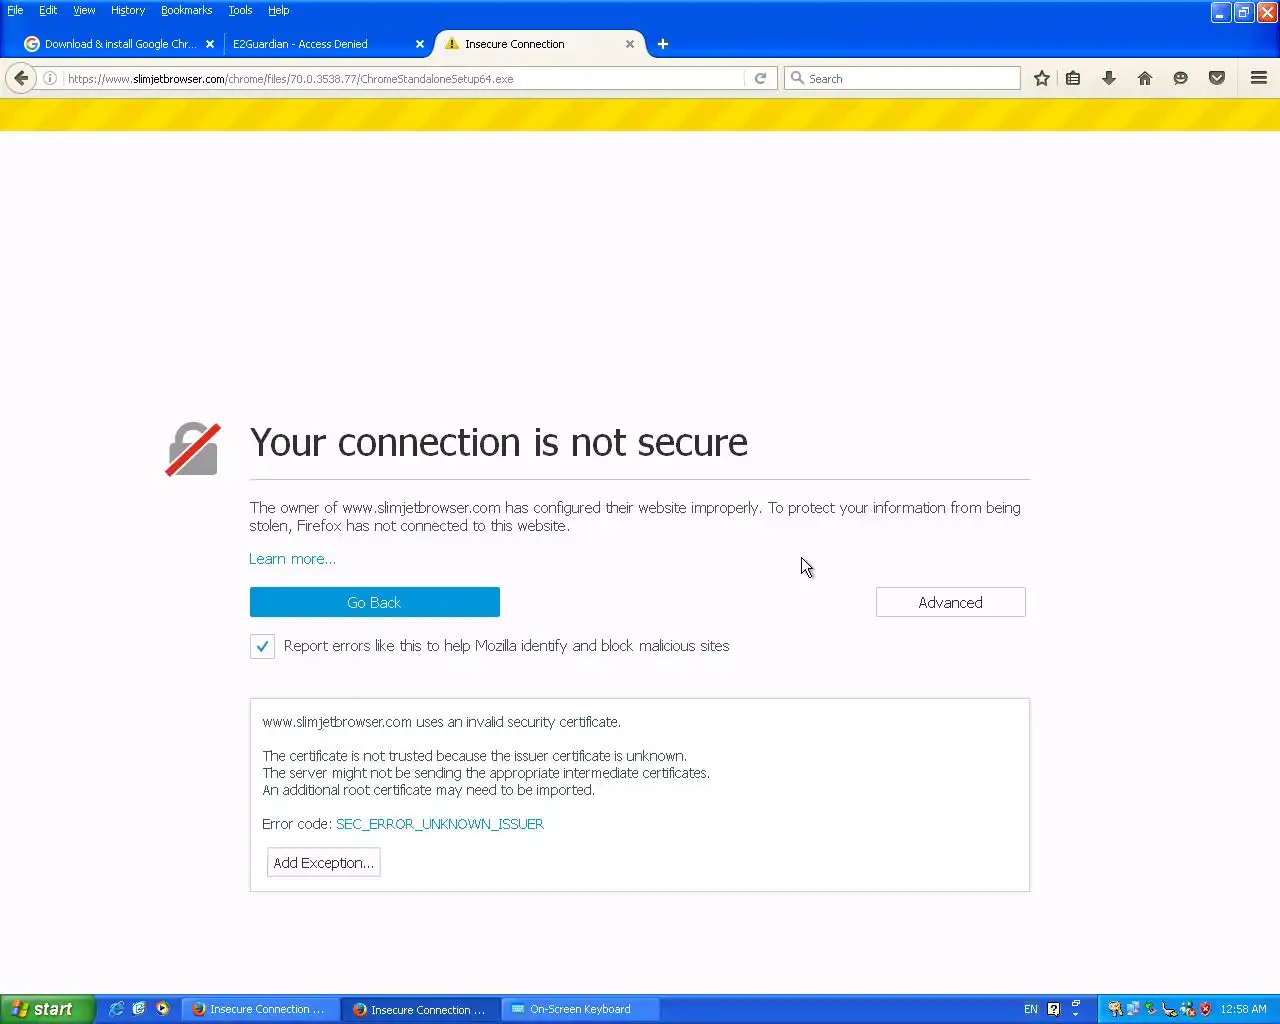
Task: Open the Edit menu
Action: pos(48,10)
